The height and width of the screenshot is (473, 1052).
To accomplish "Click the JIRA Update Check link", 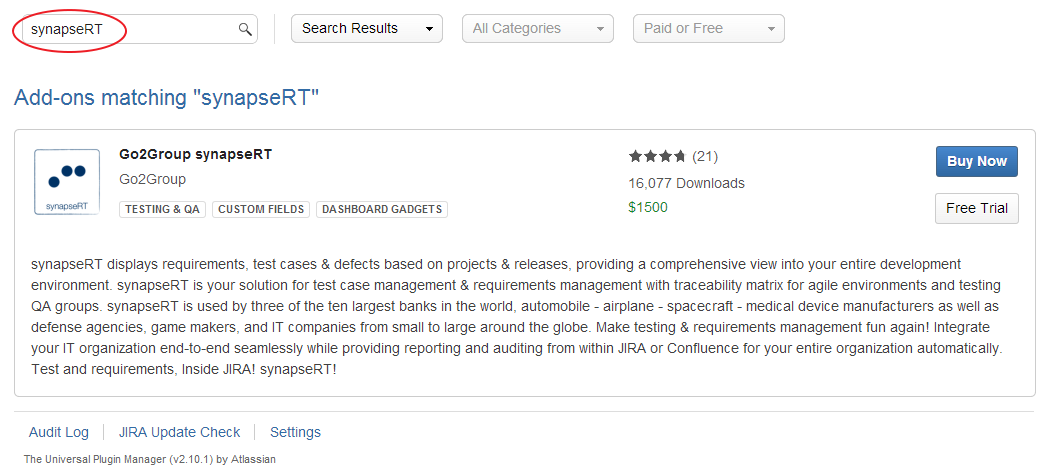I will (180, 432).
